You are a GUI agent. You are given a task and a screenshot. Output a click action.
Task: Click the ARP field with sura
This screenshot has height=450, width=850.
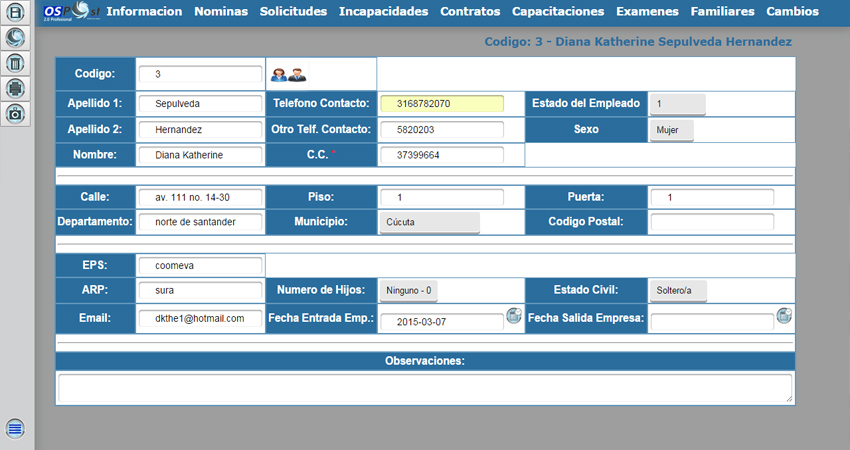point(201,291)
